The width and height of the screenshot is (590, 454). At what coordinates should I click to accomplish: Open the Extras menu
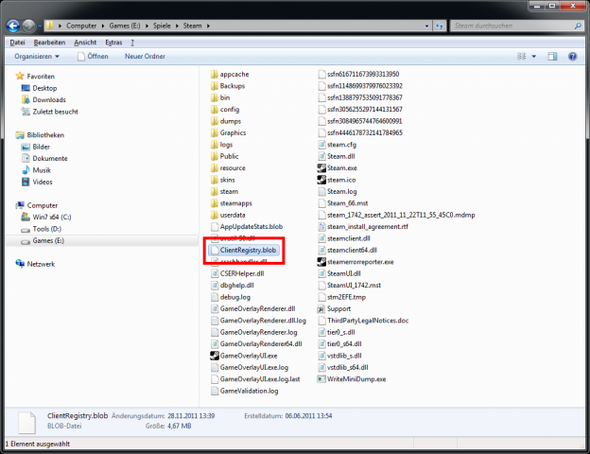[x=114, y=43]
